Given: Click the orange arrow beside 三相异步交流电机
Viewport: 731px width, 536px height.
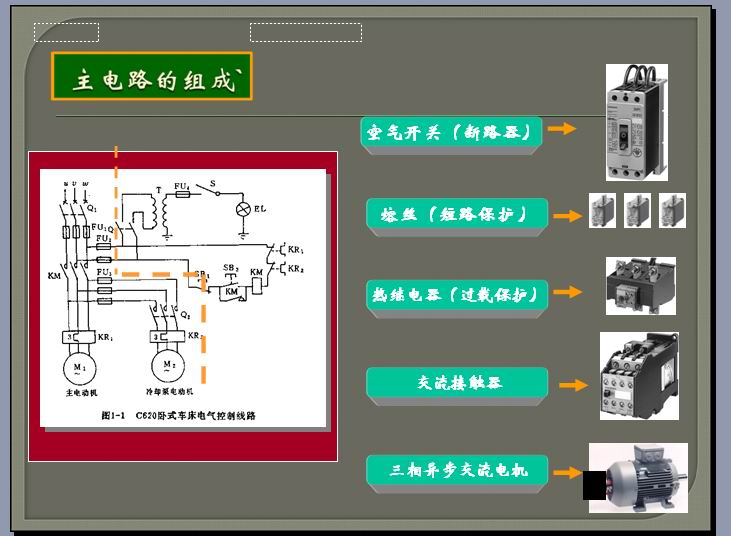Looking at the screenshot, I should pyautogui.click(x=568, y=472).
